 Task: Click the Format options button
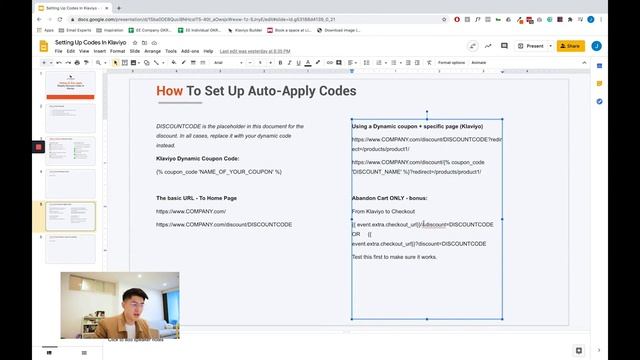coord(451,62)
